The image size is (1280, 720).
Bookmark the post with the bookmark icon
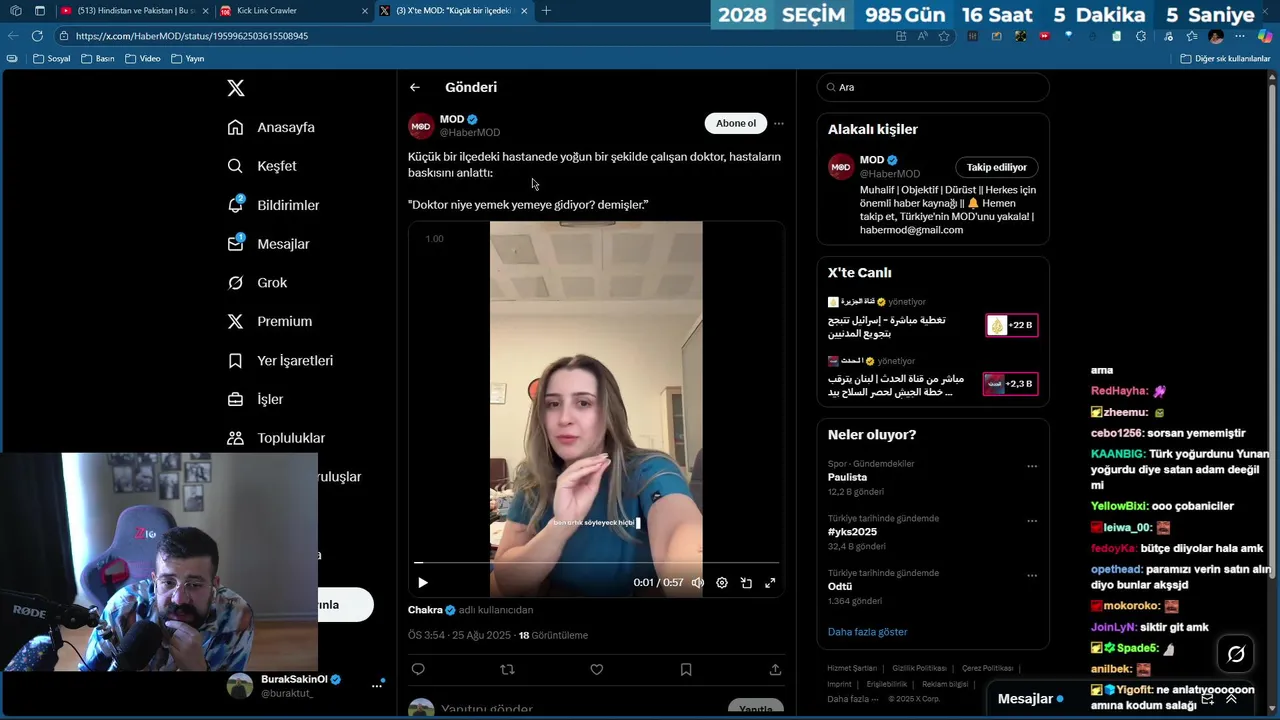pyautogui.click(x=686, y=669)
